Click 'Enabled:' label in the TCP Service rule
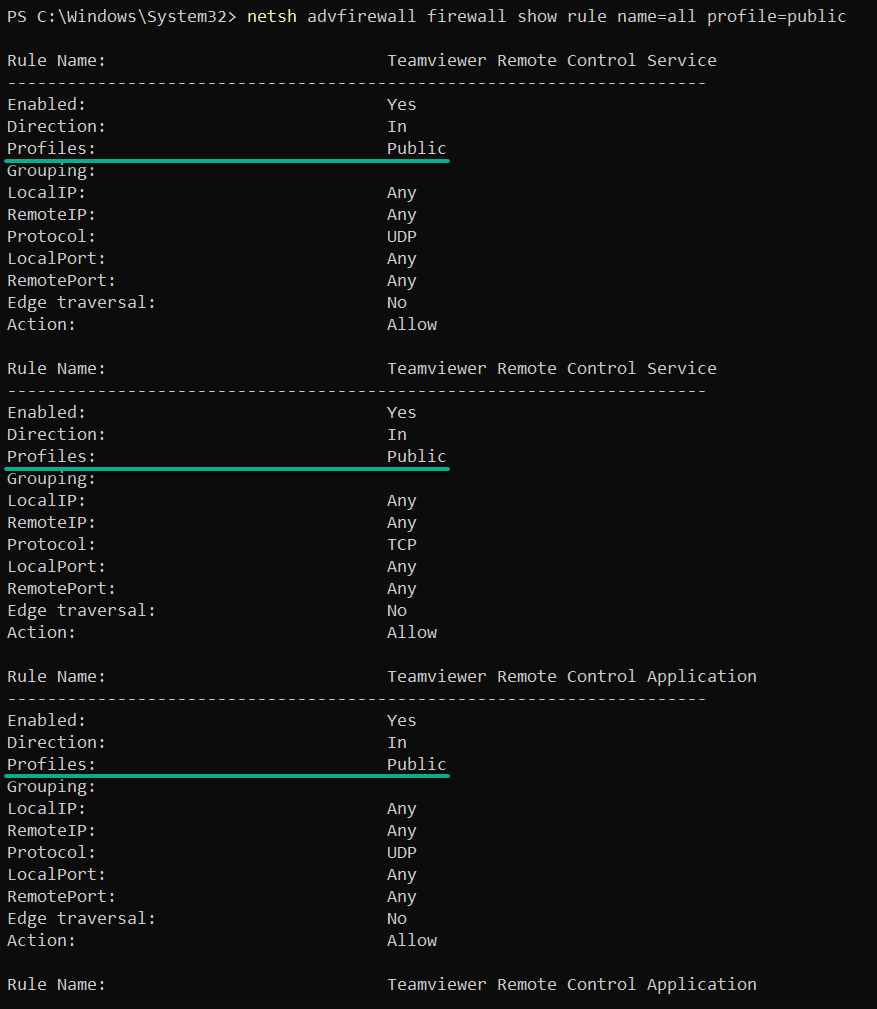Image resolution: width=877 pixels, height=1009 pixels. tap(46, 412)
